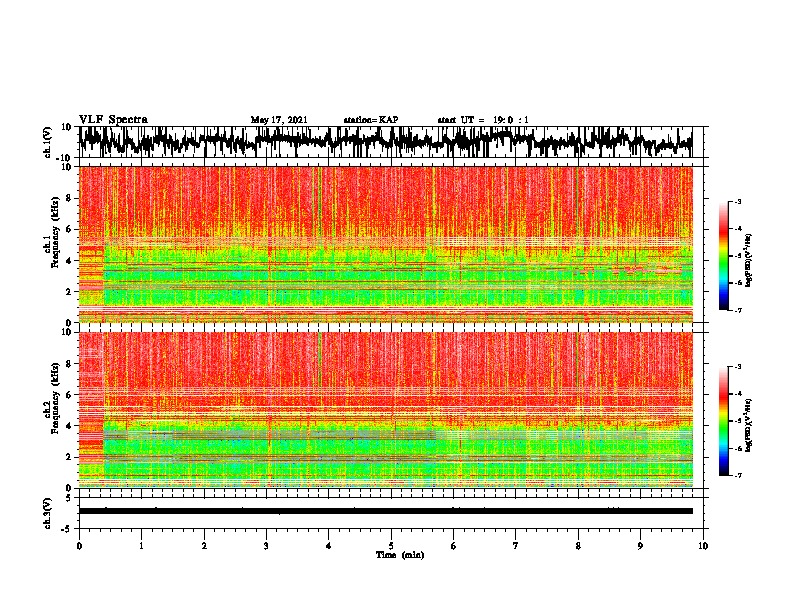Screen dimensions: 792x612
Task: Click time axis tick label "3"
Action: point(266,546)
